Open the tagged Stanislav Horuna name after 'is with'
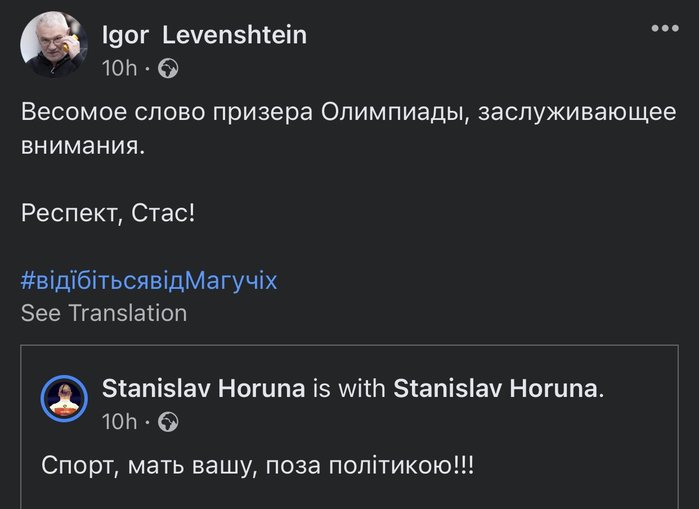The image size is (699, 509). 495,388
